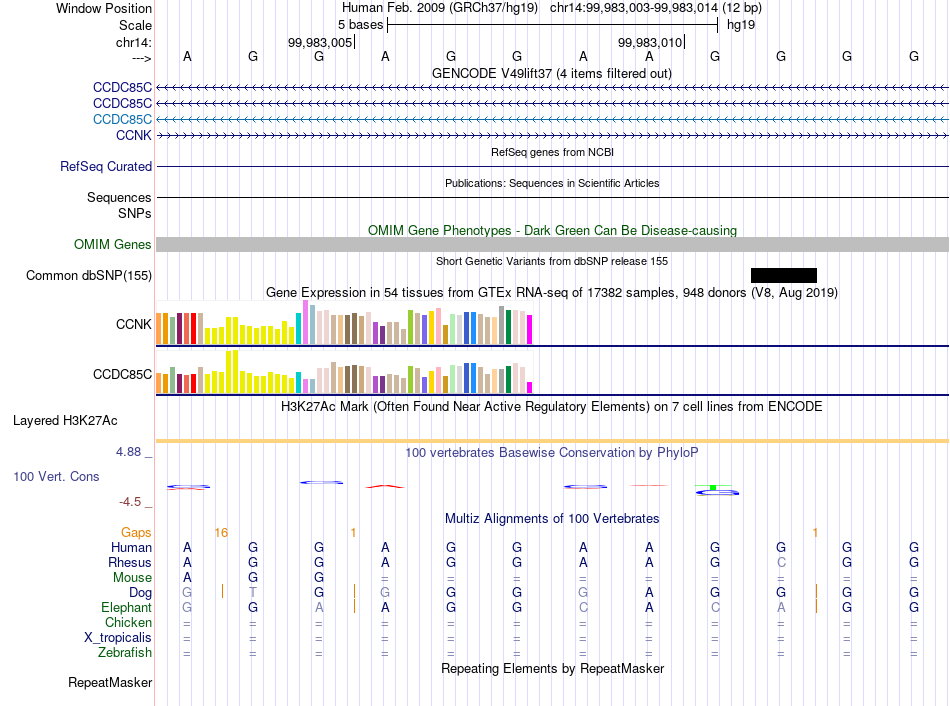Click the OMIM Genes label
This screenshot has height=706, width=950.
tap(113, 244)
